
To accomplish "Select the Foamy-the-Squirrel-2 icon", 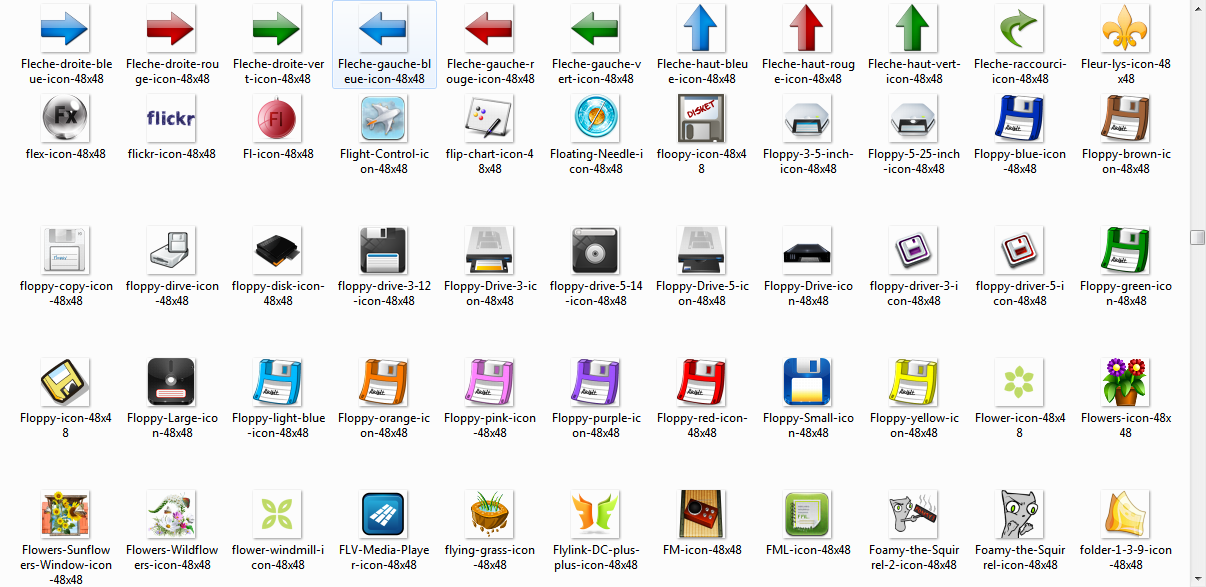I will click(914, 514).
